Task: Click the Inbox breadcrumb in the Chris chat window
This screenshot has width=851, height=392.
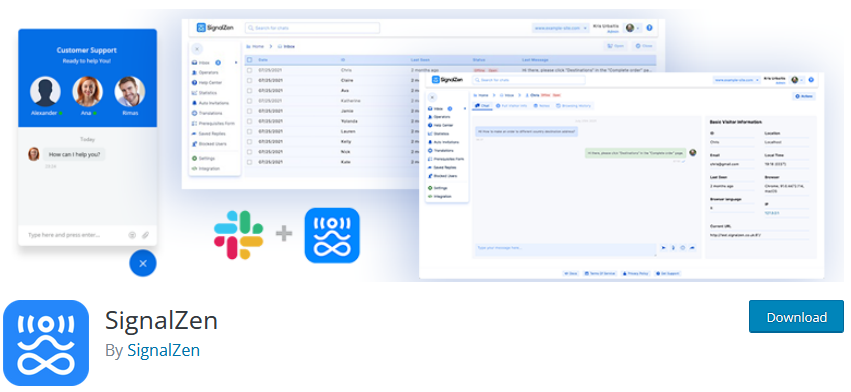Action: [x=507, y=95]
